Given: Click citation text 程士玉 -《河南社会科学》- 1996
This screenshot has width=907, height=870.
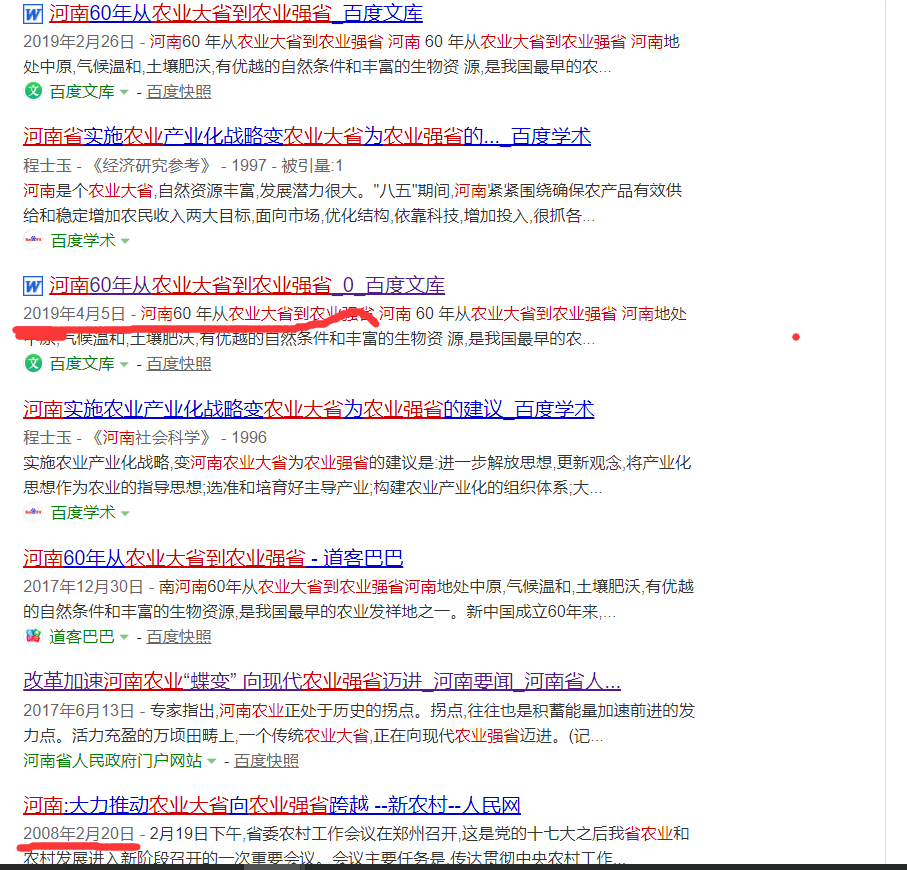Looking at the screenshot, I should click(145, 438).
